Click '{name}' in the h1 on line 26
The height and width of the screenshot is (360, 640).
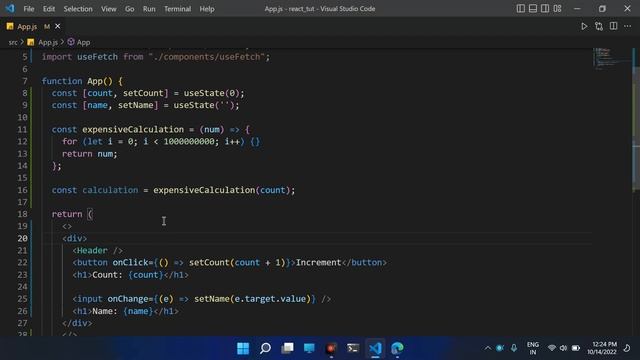pyautogui.click(x=138, y=311)
